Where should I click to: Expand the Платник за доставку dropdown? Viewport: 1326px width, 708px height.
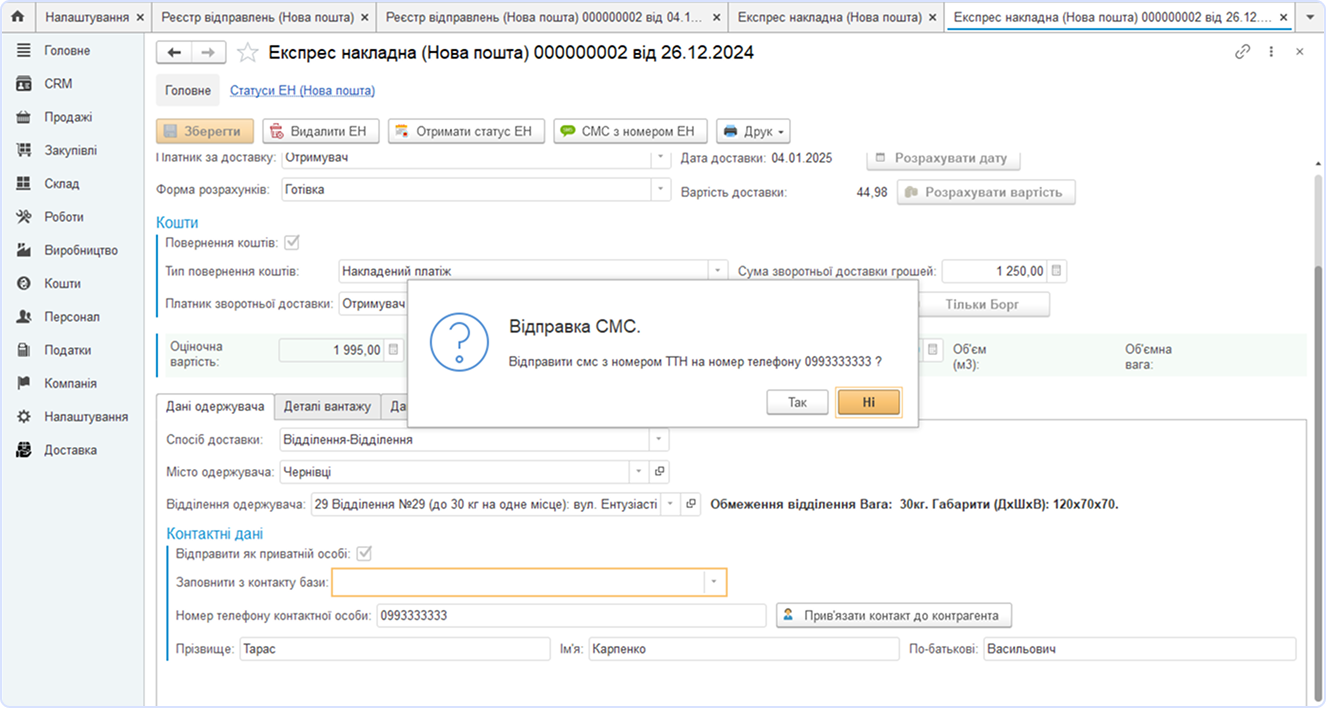coord(660,158)
